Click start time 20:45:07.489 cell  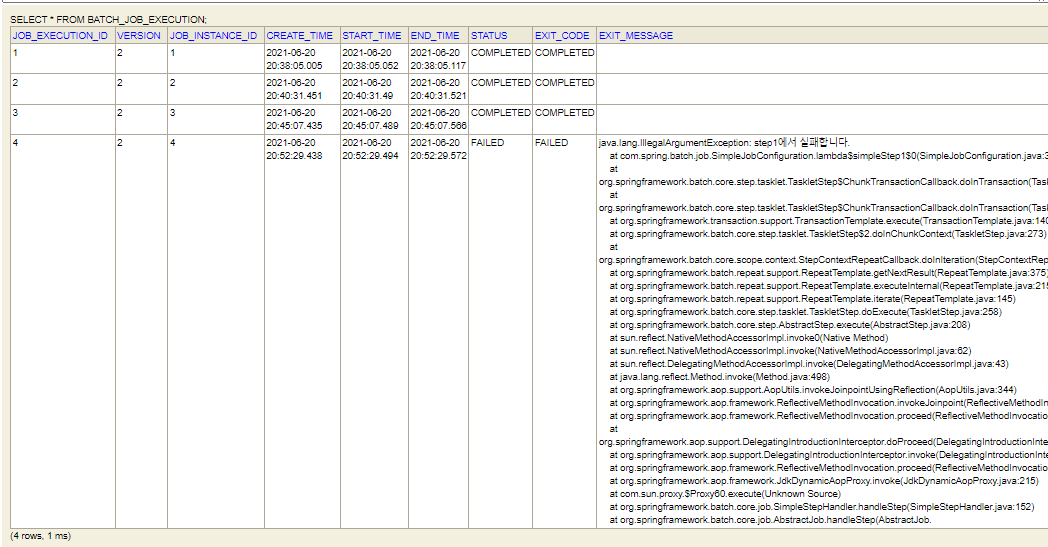tap(374, 119)
